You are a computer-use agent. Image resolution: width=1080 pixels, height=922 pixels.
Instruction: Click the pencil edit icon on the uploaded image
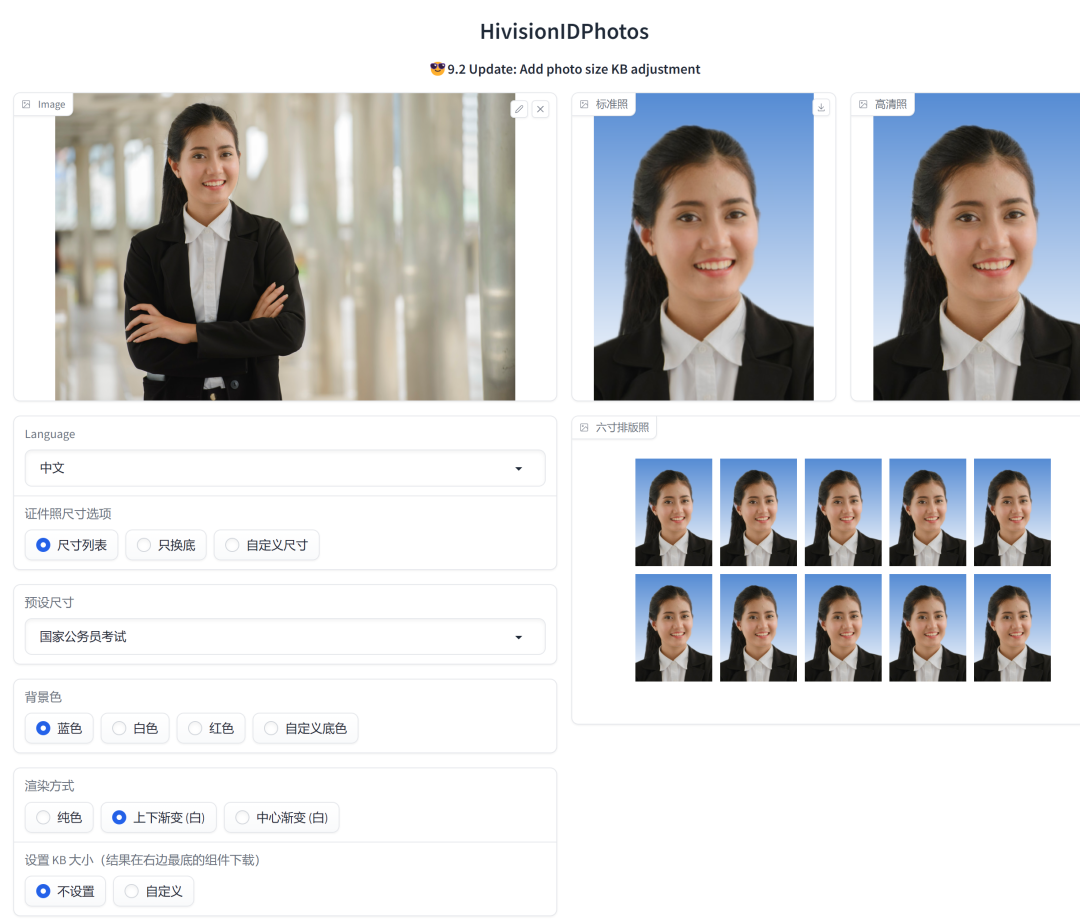pyautogui.click(x=519, y=109)
